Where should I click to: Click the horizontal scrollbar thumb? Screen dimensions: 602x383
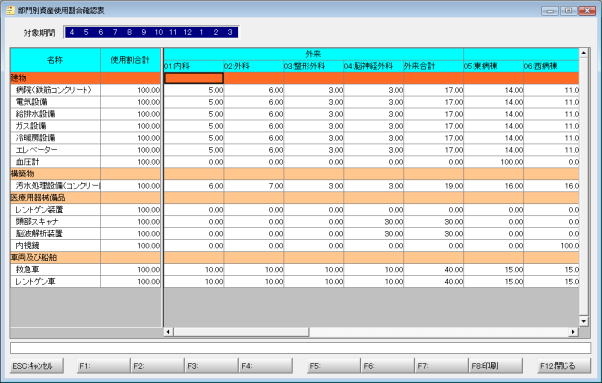pyautogui.click(x=241, y=332)
